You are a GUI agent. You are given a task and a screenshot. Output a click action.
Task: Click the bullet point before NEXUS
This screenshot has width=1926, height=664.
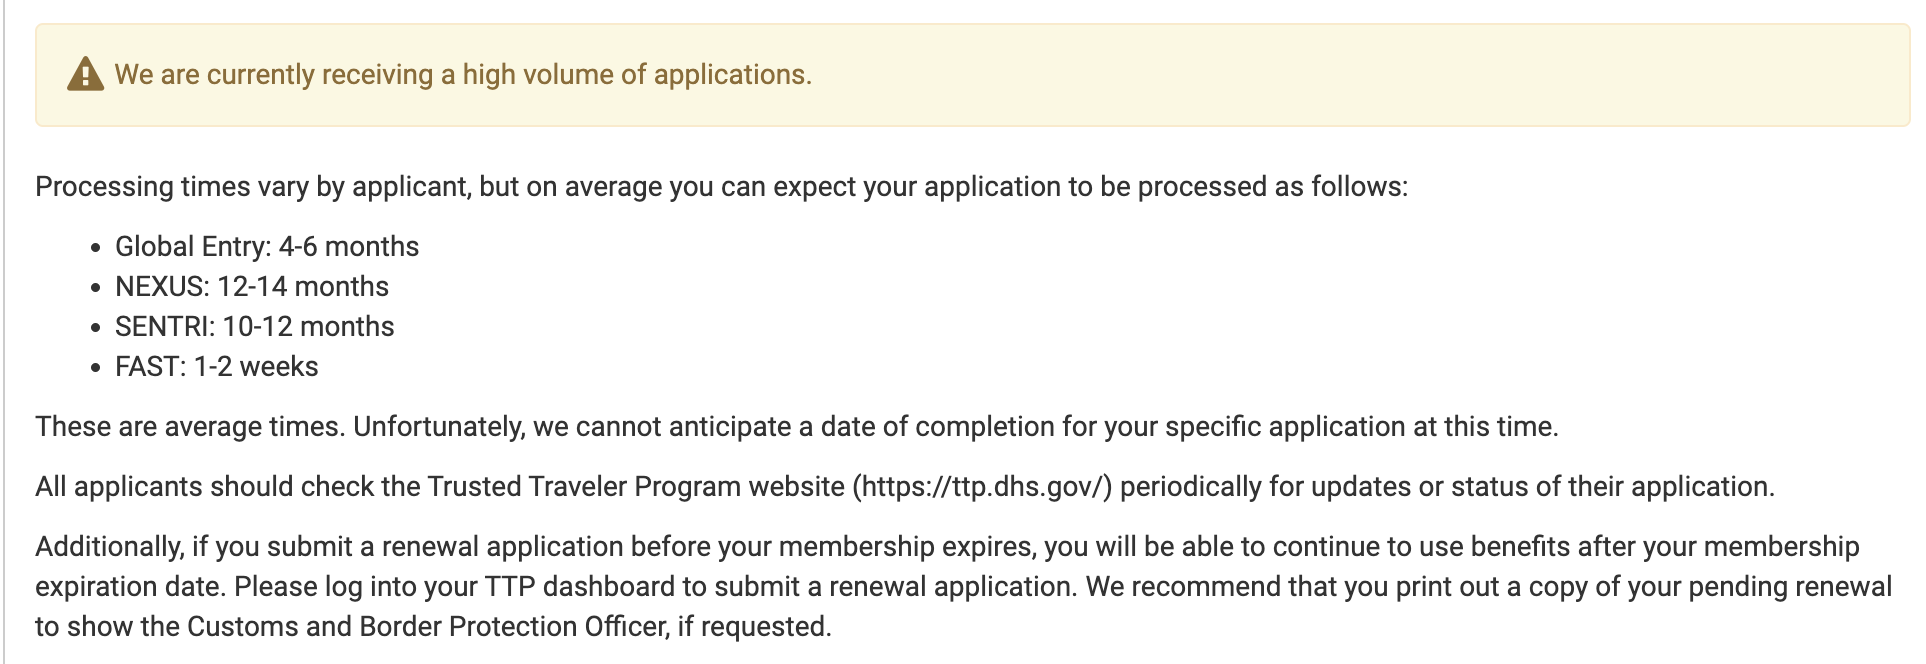96,288
